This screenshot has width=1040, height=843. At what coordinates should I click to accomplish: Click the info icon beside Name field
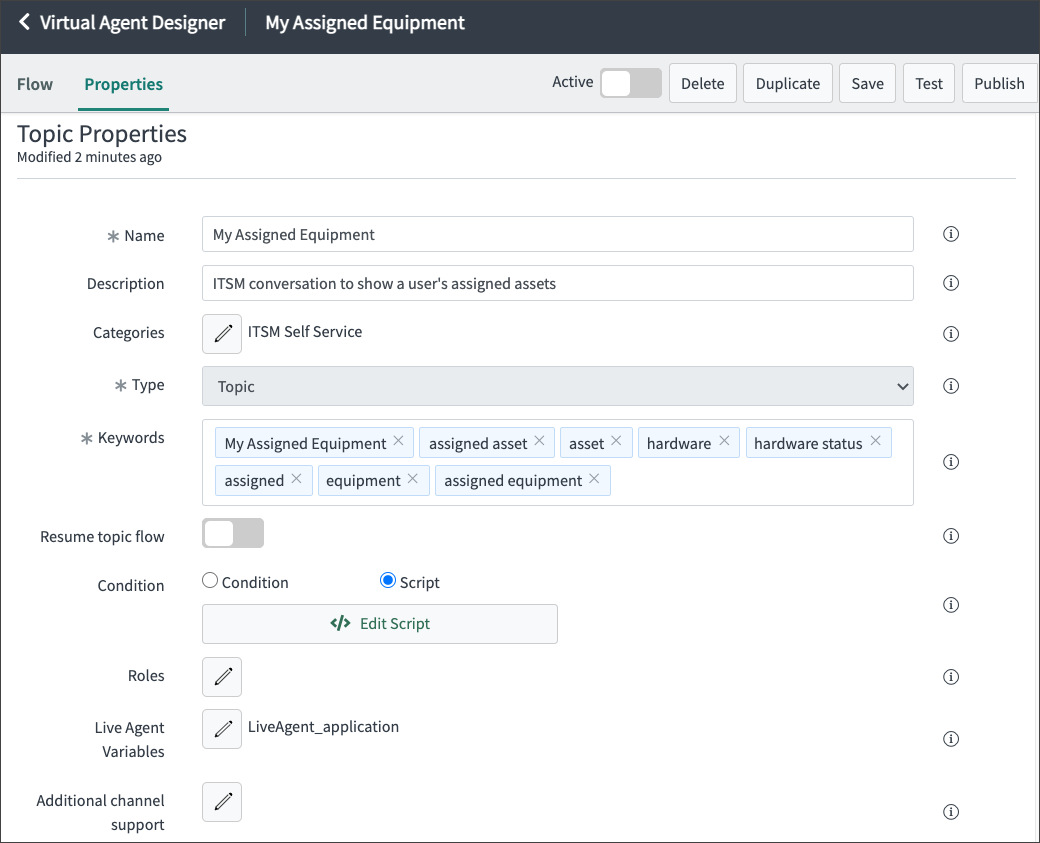(x=950, y=234)
